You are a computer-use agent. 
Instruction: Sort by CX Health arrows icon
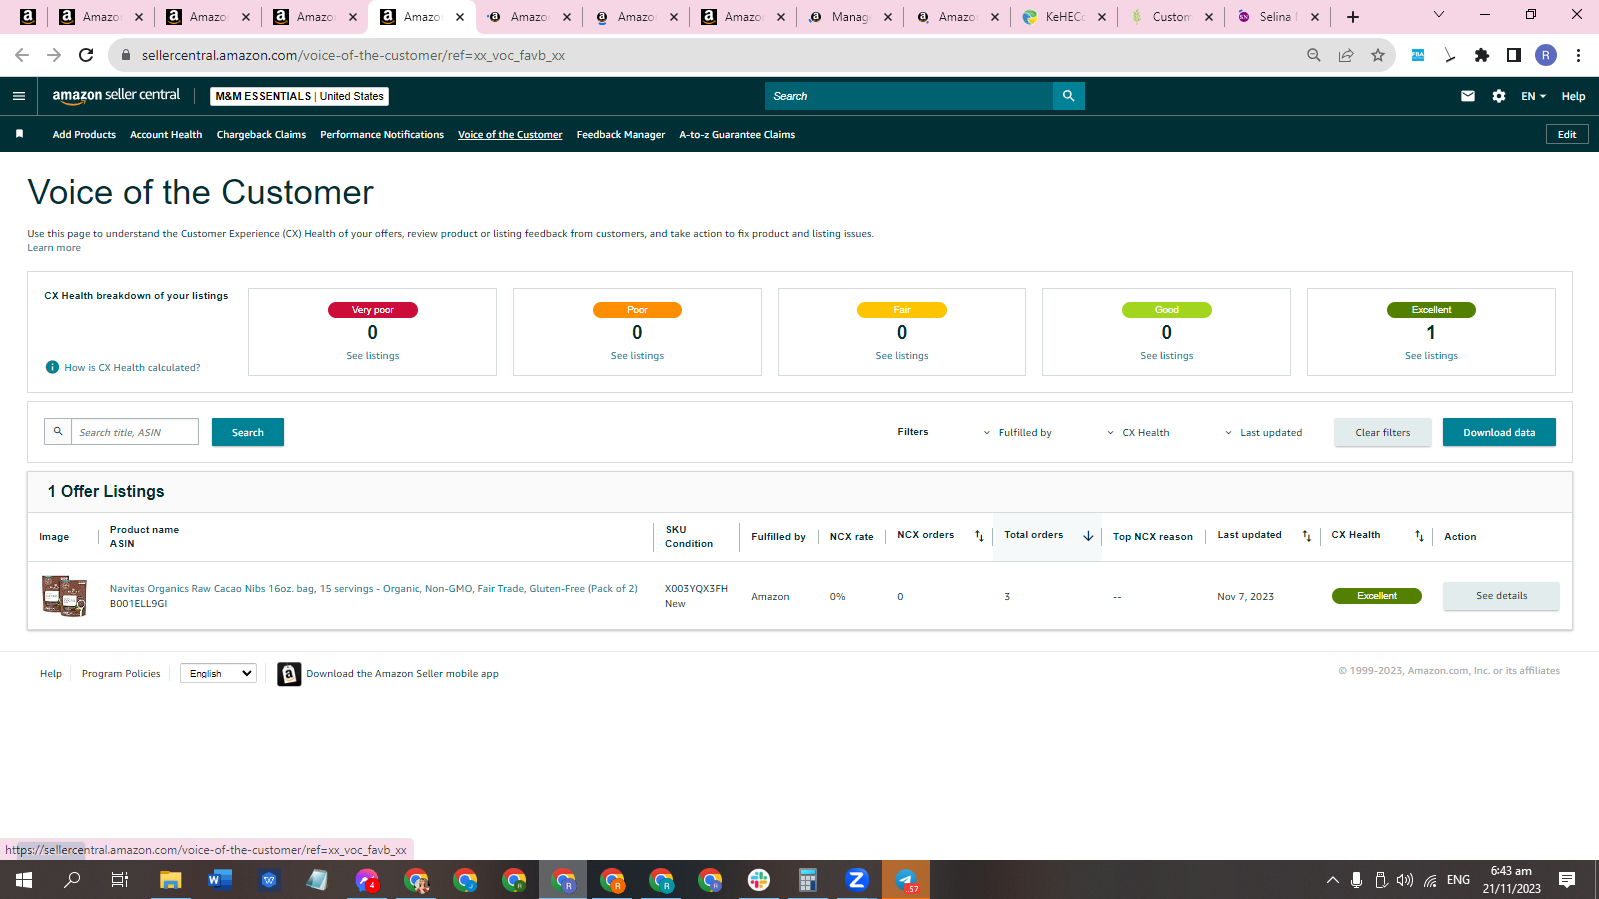coord(1419,536)
